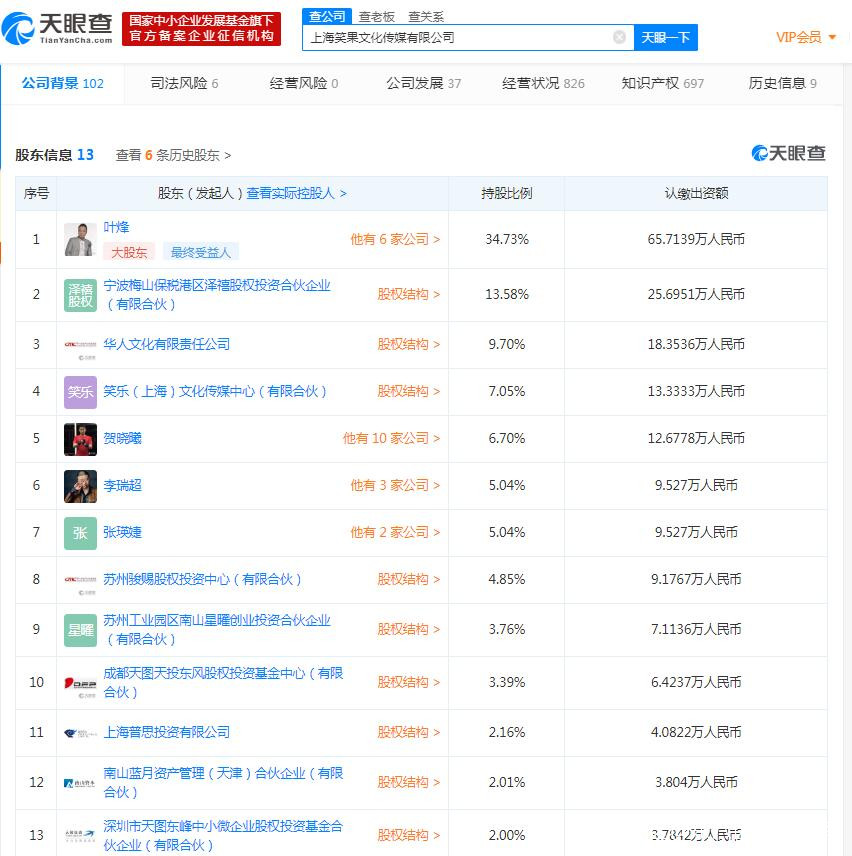This screenshot has height=856, width=852.
Task: Open 股权结构 for 上海普思投资有限公司
Action: coord(408,732)
